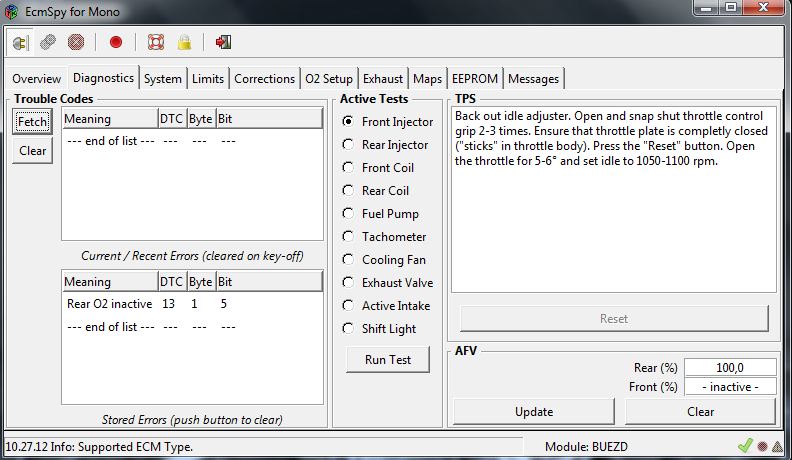Choose the Fuel Pump active test
This screenshot has height=460, width=792.
(x=348, y=214)
